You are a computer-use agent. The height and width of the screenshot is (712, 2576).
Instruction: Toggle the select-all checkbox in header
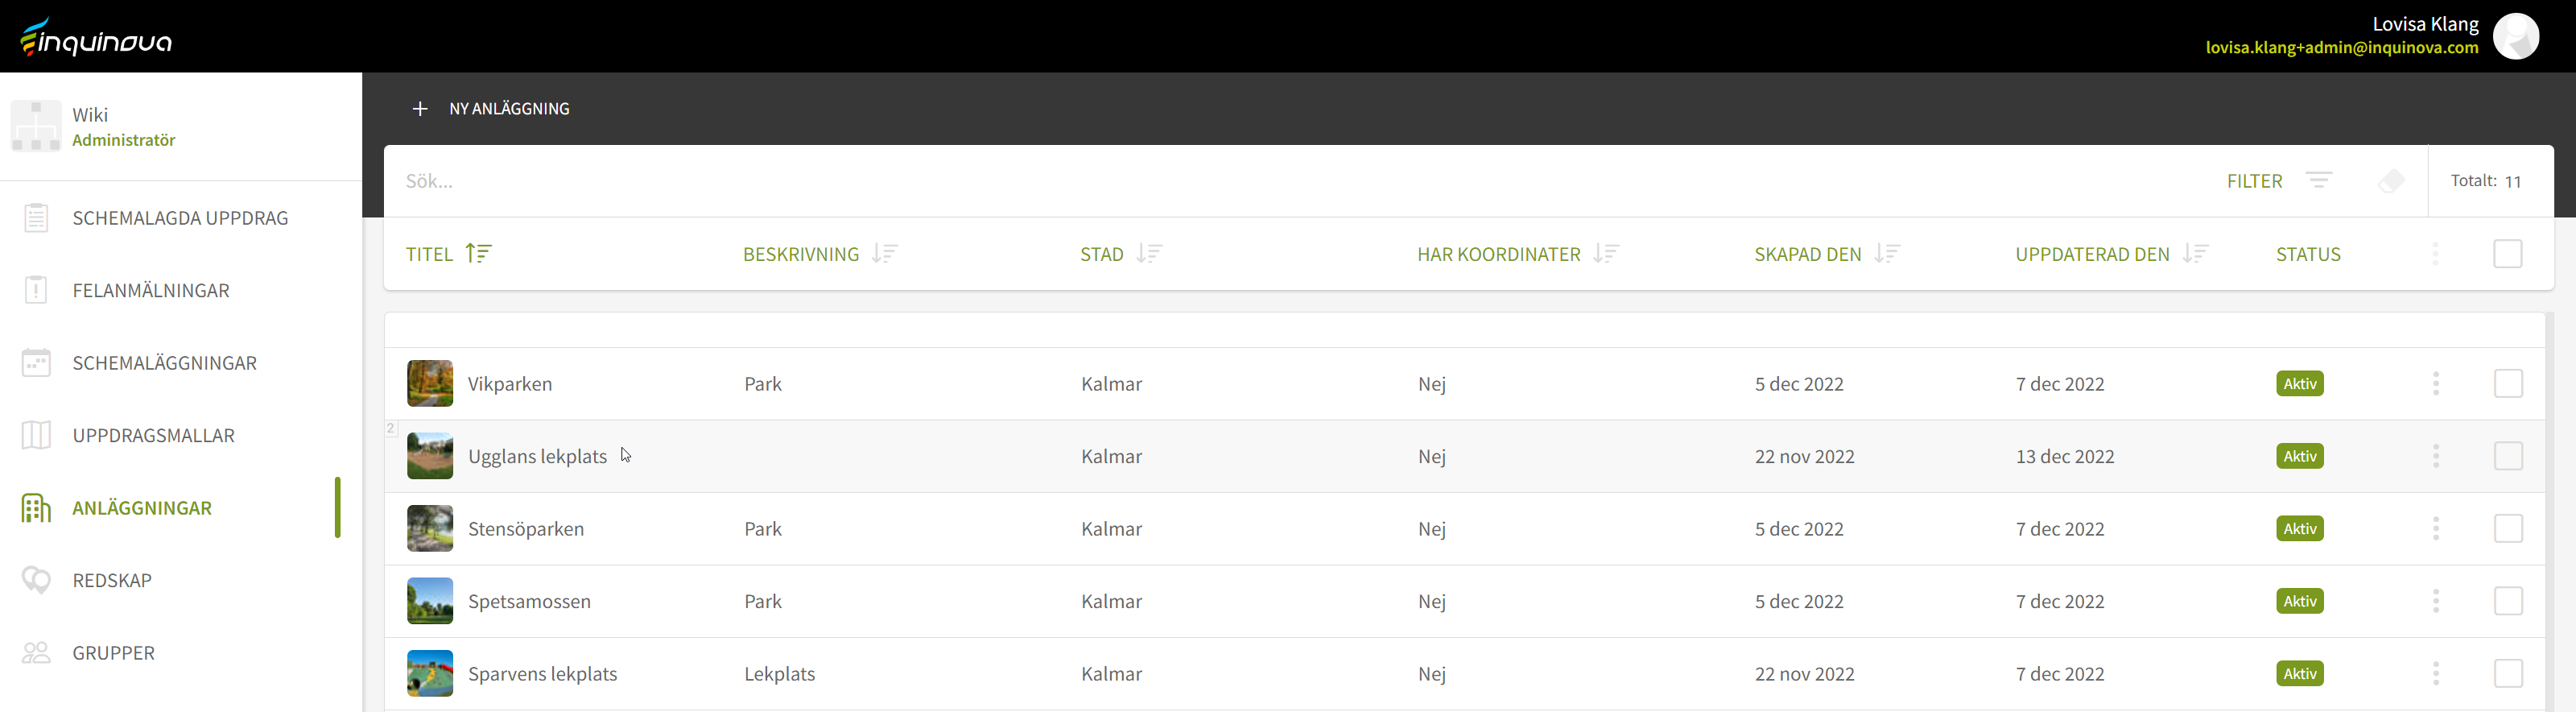coord(2507,254)
